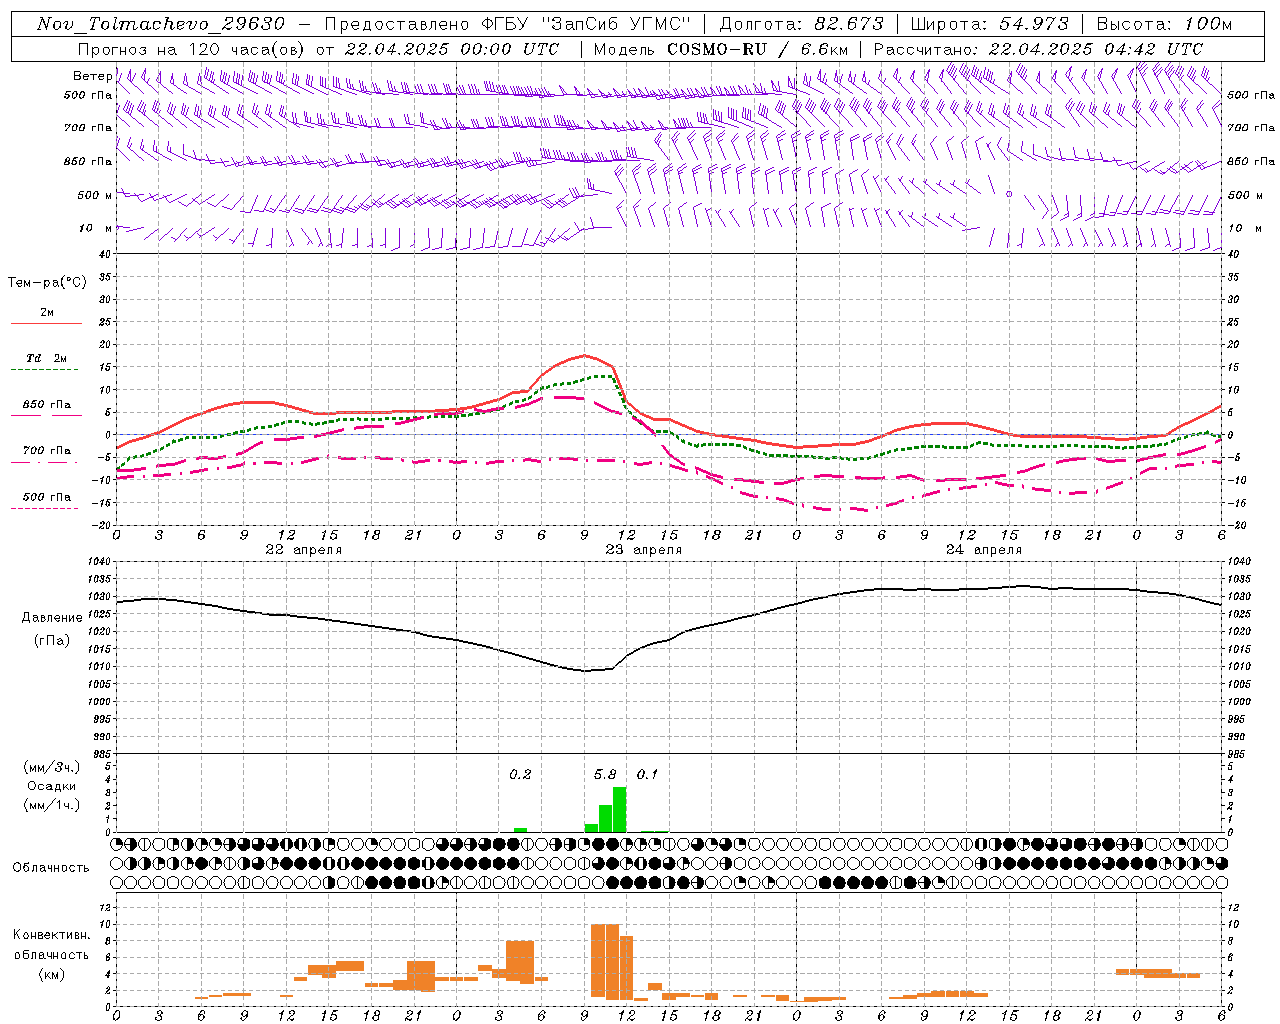
Task: Click the Долгота: 82.673 value
Action: pos(802,24)
